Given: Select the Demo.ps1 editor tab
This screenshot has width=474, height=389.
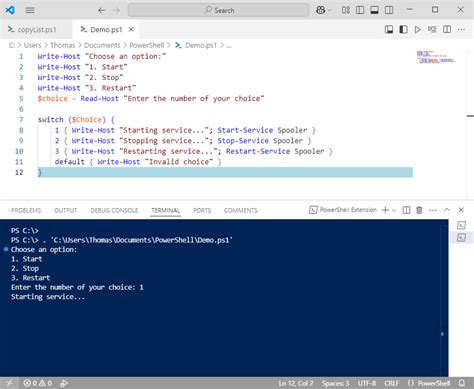Looking at the screenshot, I should 106,29.
